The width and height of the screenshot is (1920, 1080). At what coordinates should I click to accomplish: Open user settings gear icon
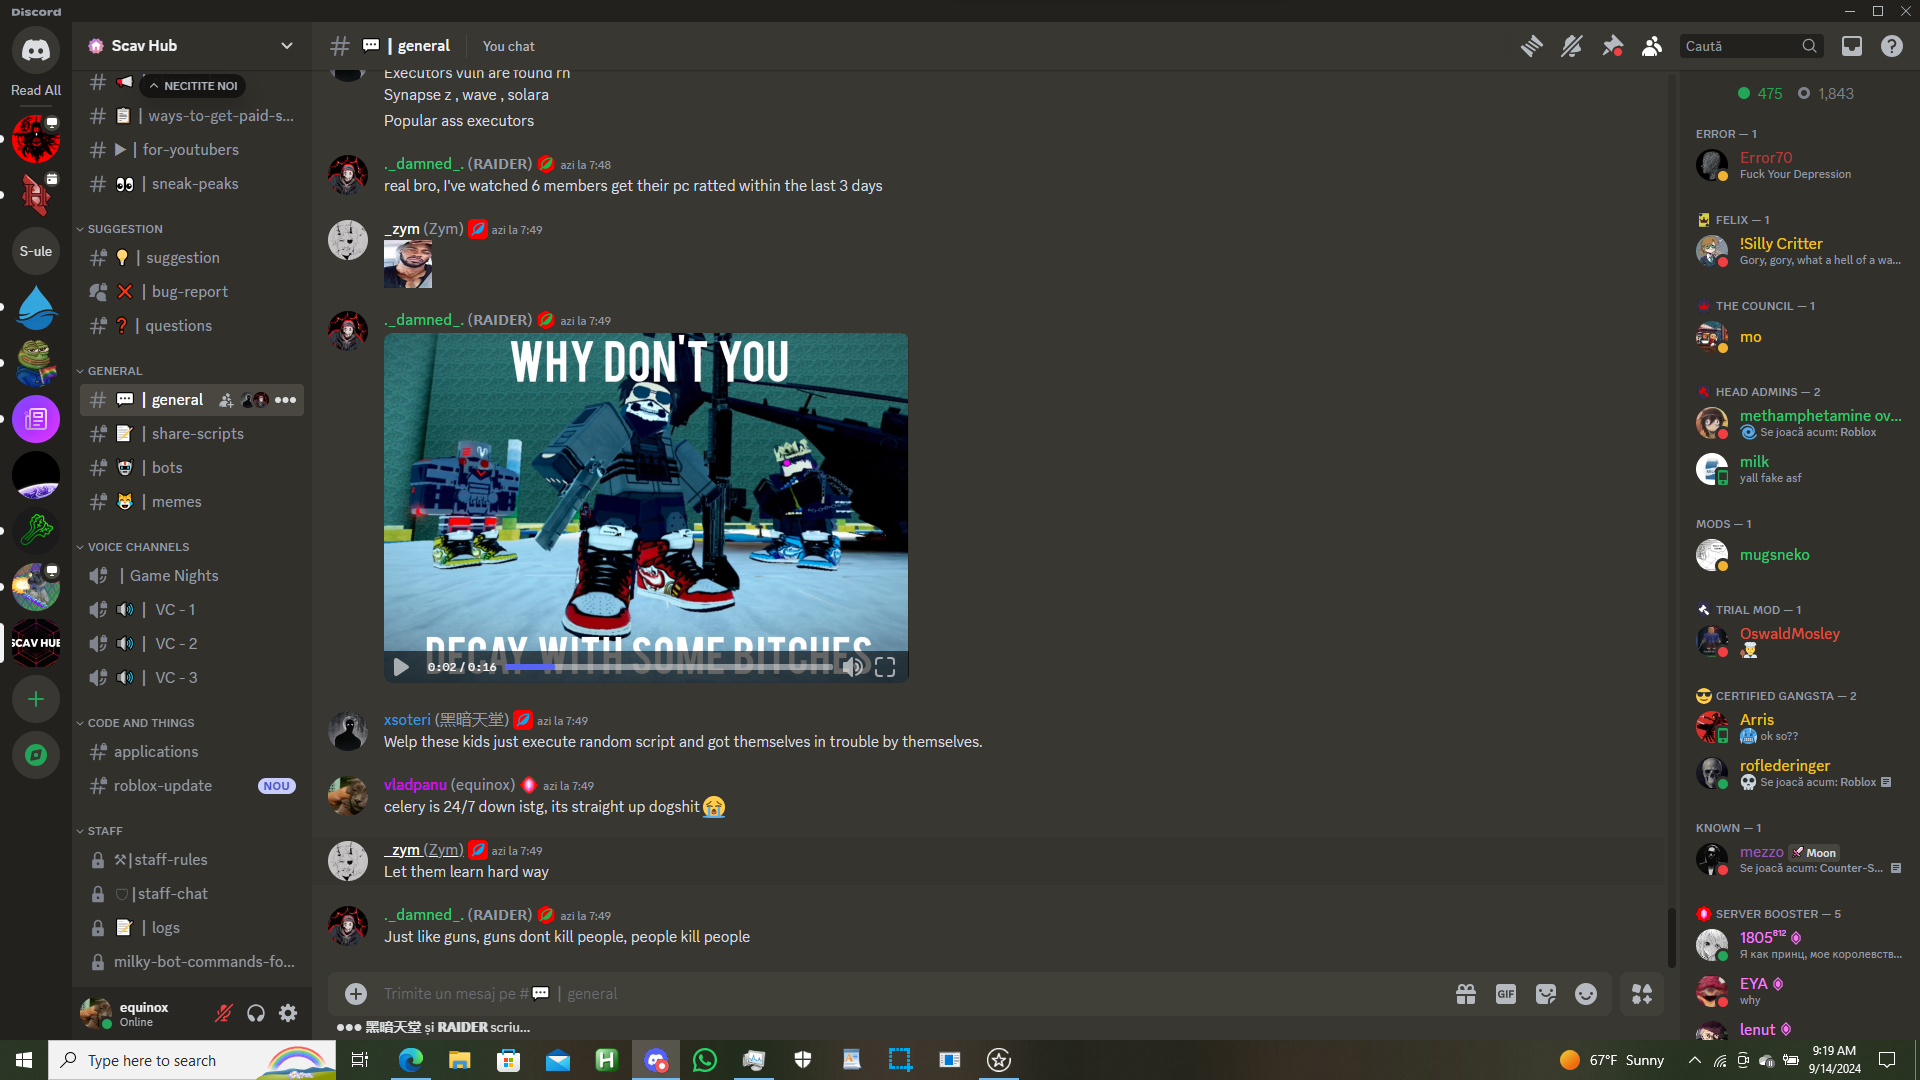coord(288,1014)
